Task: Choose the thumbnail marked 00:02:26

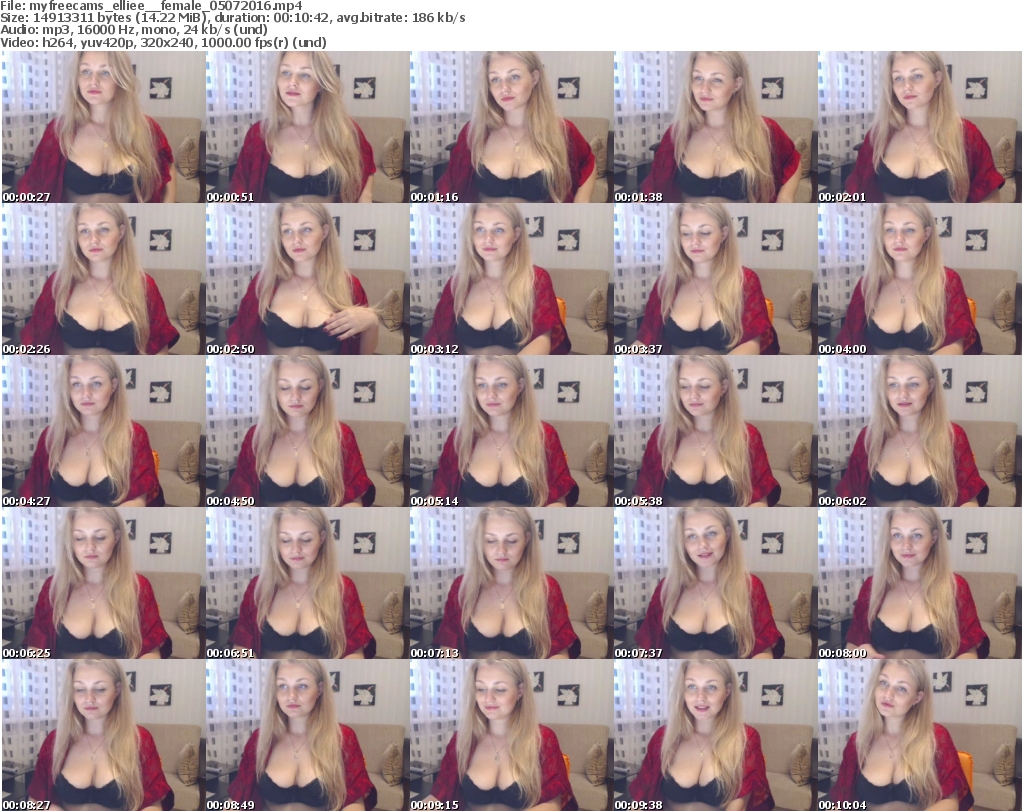Action: coord(103,279)
